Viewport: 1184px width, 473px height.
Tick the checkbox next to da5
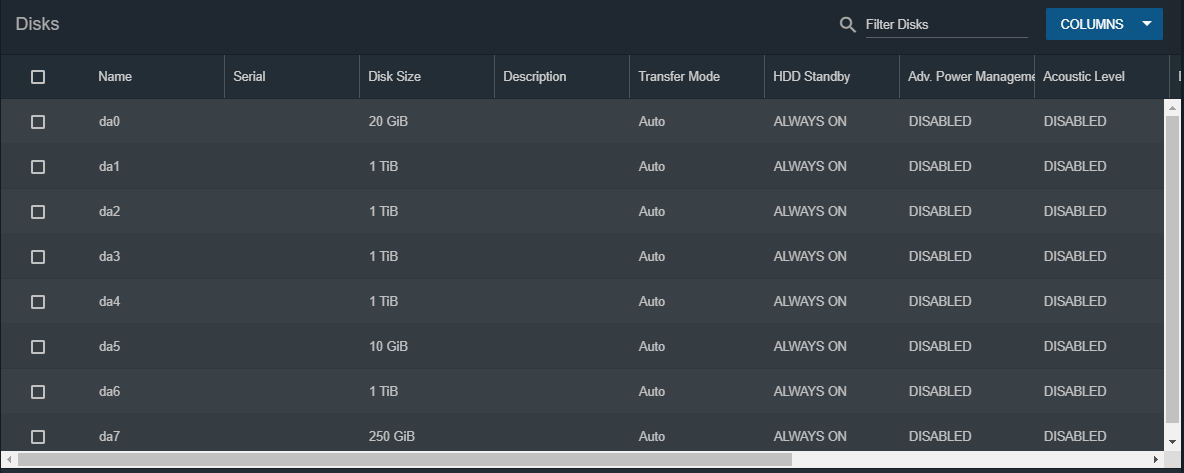[38, 347]
